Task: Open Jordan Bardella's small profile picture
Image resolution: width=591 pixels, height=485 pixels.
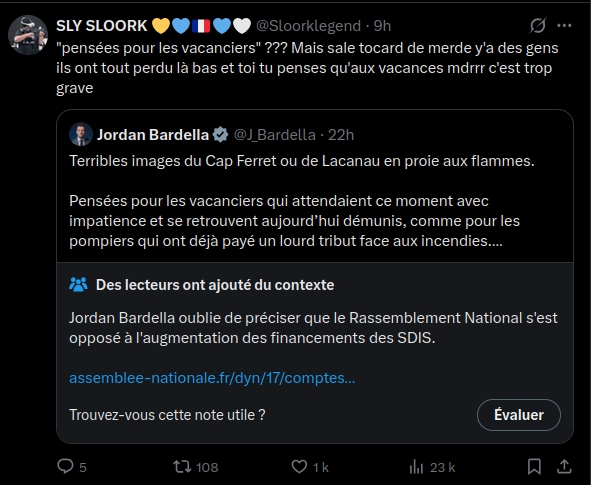Action: 81,134
